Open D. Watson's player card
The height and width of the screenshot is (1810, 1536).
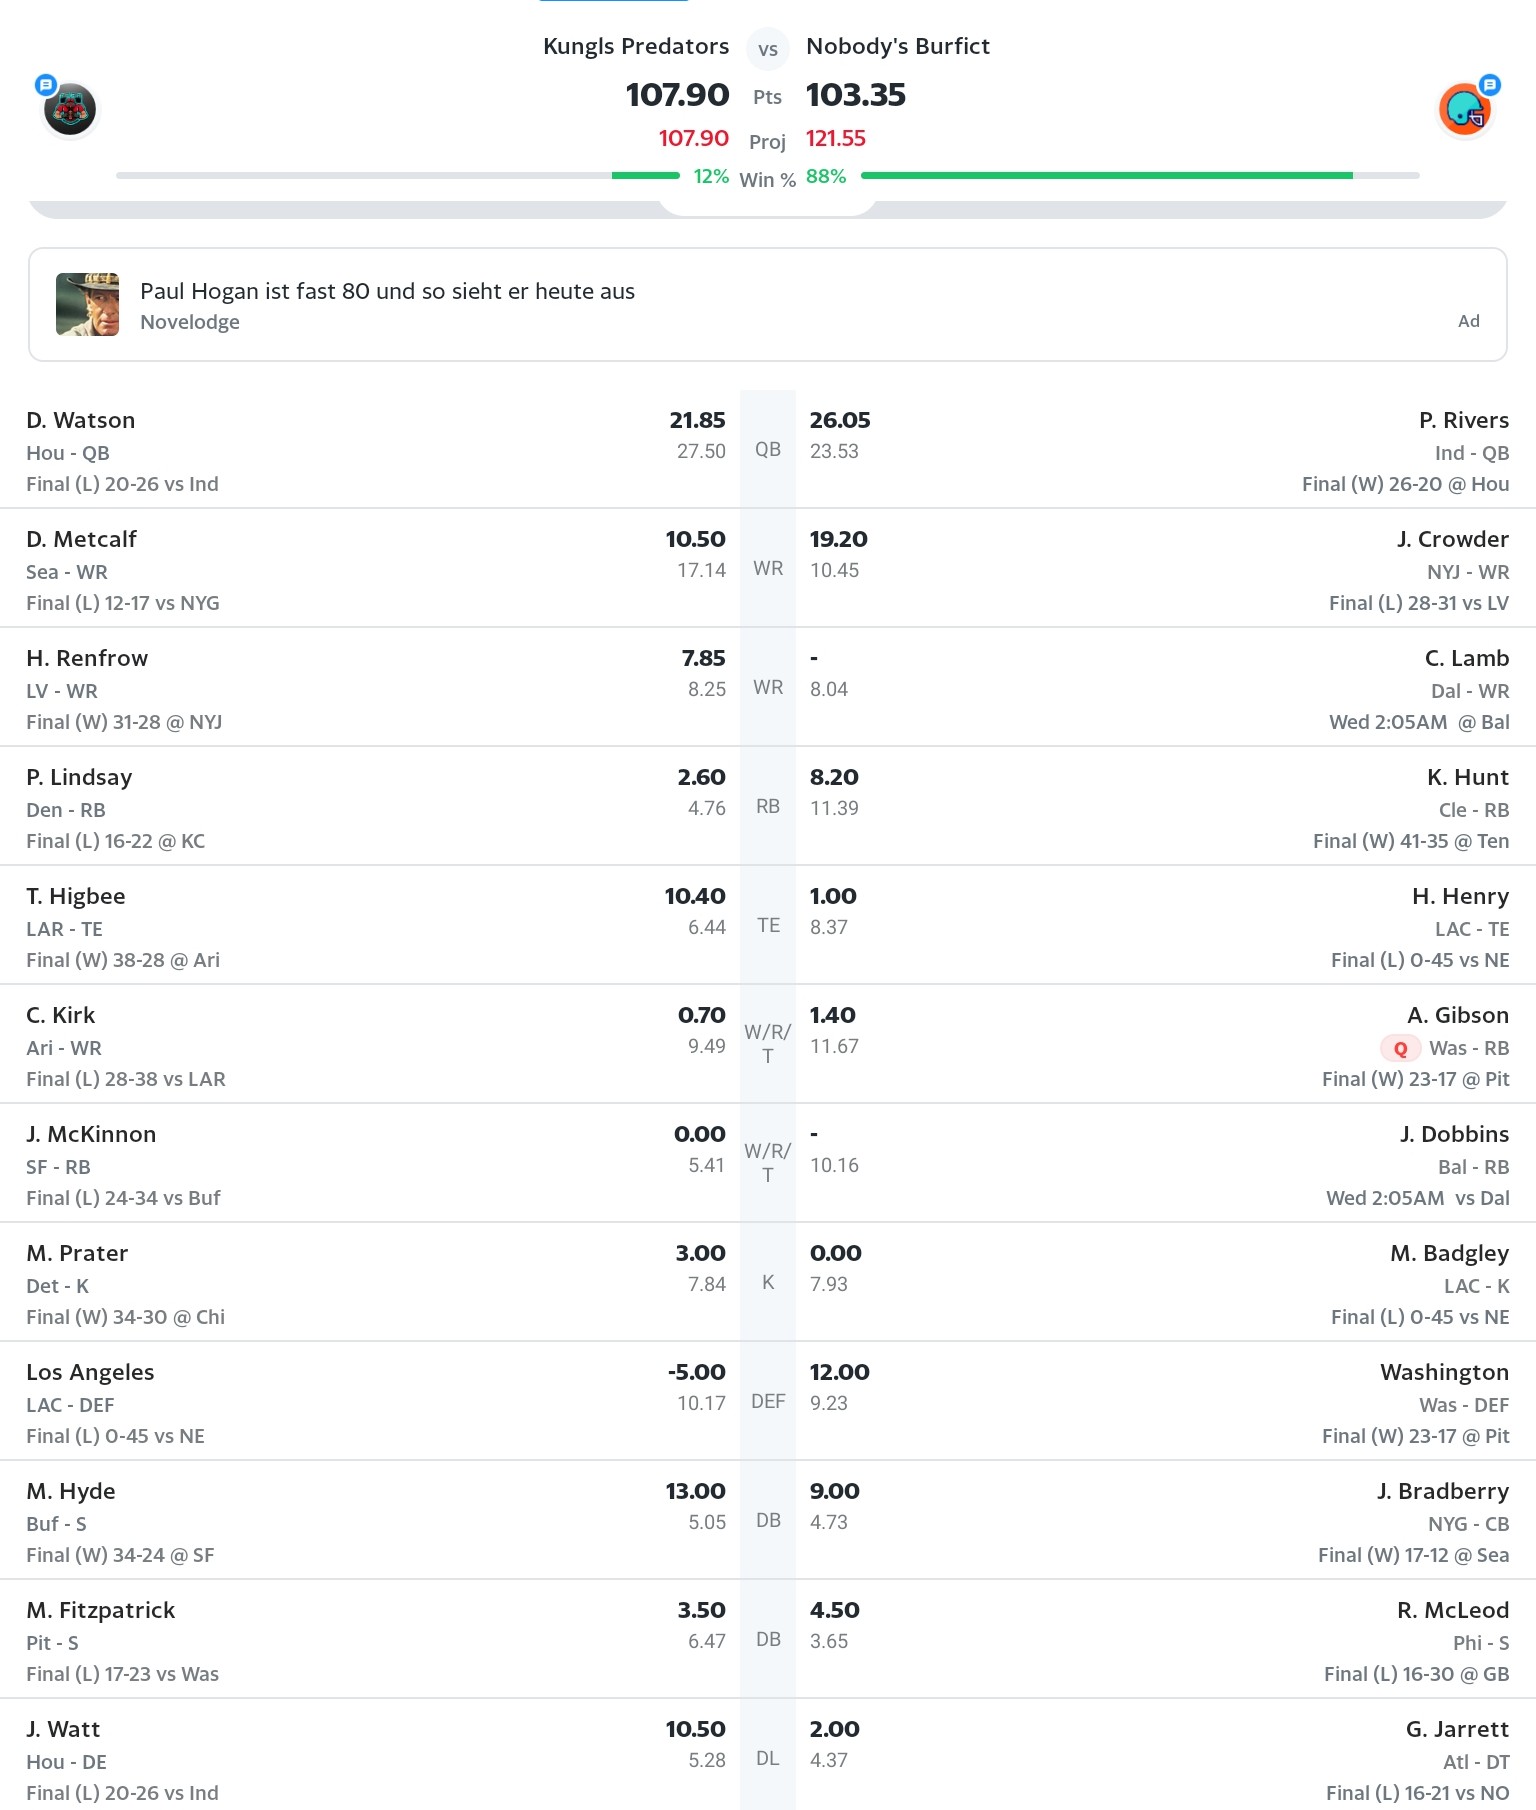tap(81, 420)
